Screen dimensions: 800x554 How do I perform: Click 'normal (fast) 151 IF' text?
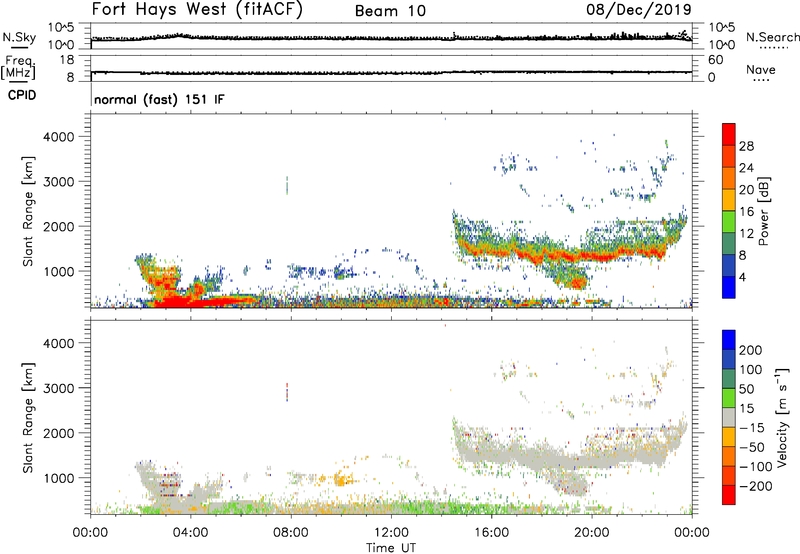[159, 99]
